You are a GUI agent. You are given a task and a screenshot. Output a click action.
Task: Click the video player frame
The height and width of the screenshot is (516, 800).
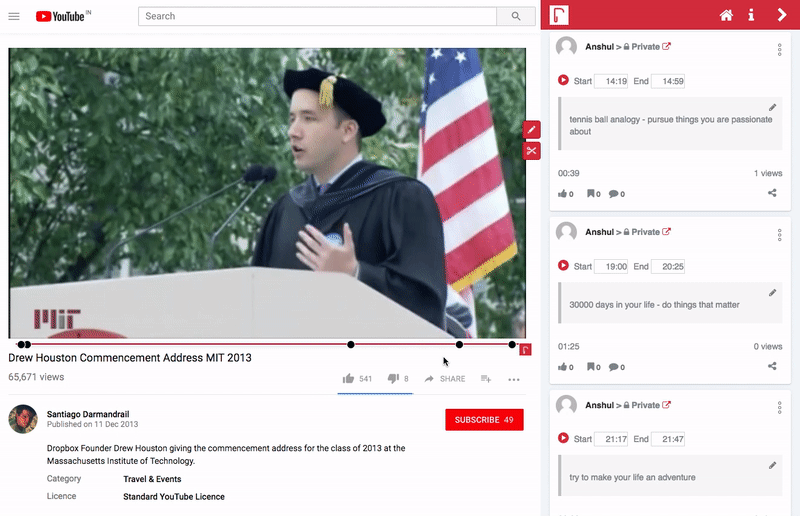[267, 193]
